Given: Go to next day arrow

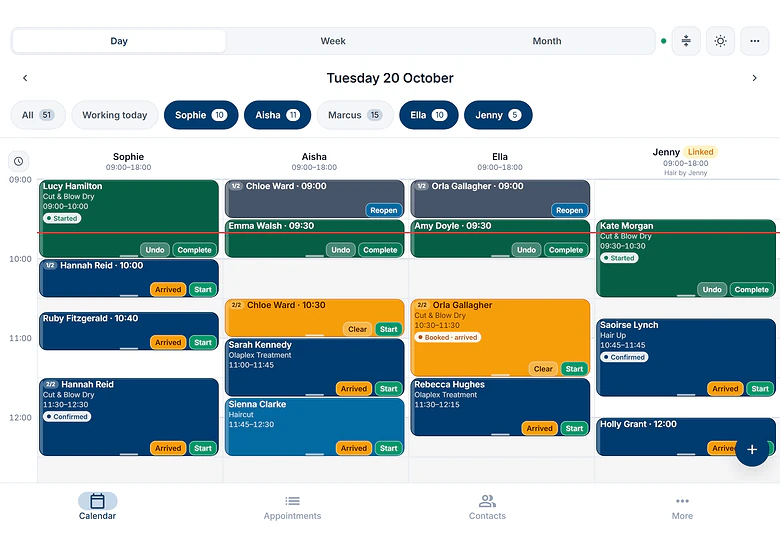Looking at the screenshot, I should (754, 78).
